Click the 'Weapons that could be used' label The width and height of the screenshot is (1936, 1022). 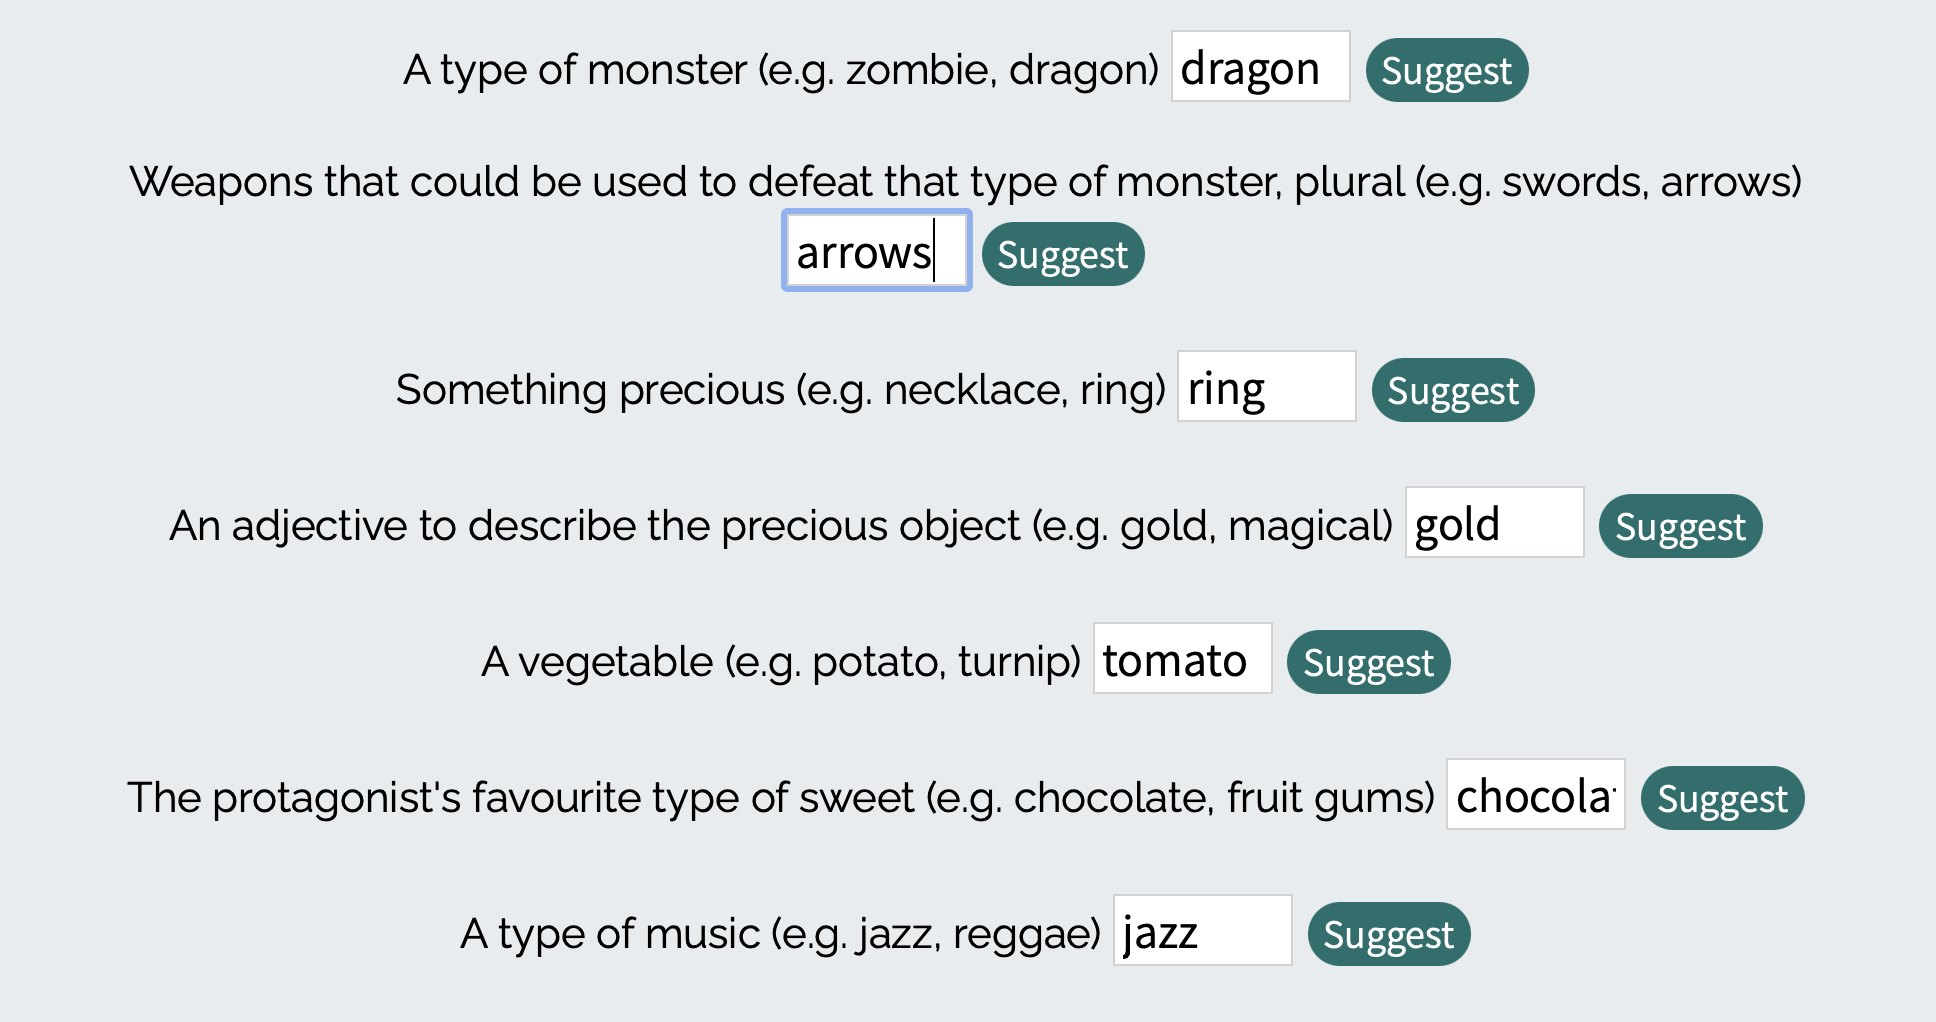coord(965,182)
